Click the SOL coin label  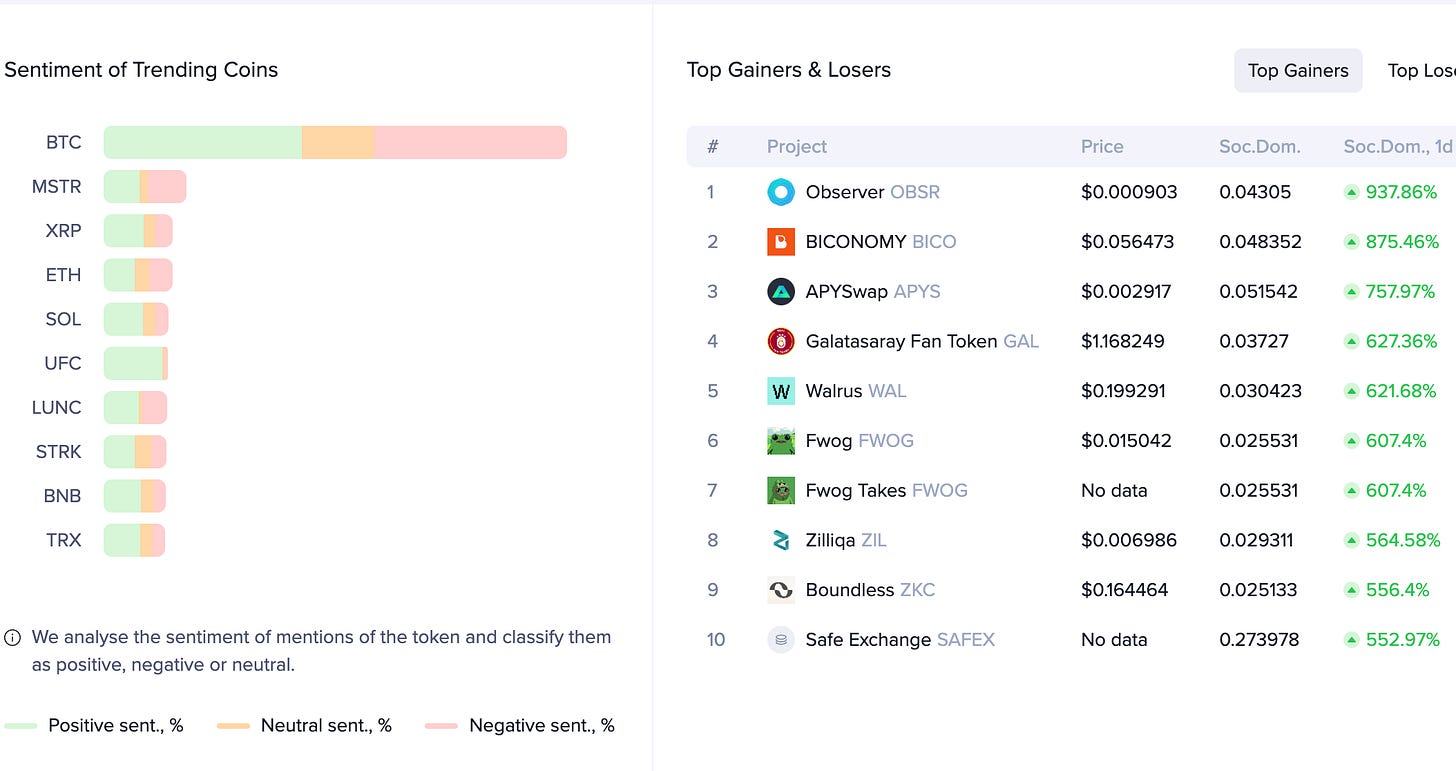tap(63, 319)
